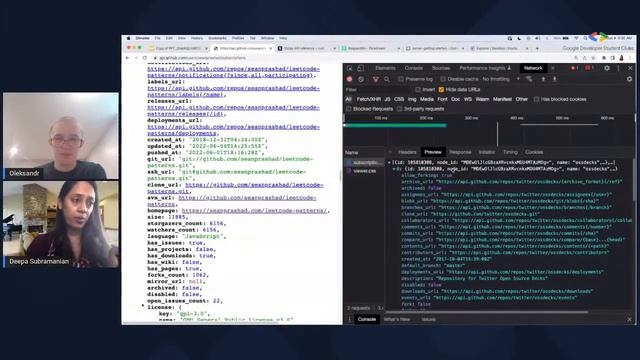Click the DevTools inspect element icon
640x360 pixels.
[350, 68]
